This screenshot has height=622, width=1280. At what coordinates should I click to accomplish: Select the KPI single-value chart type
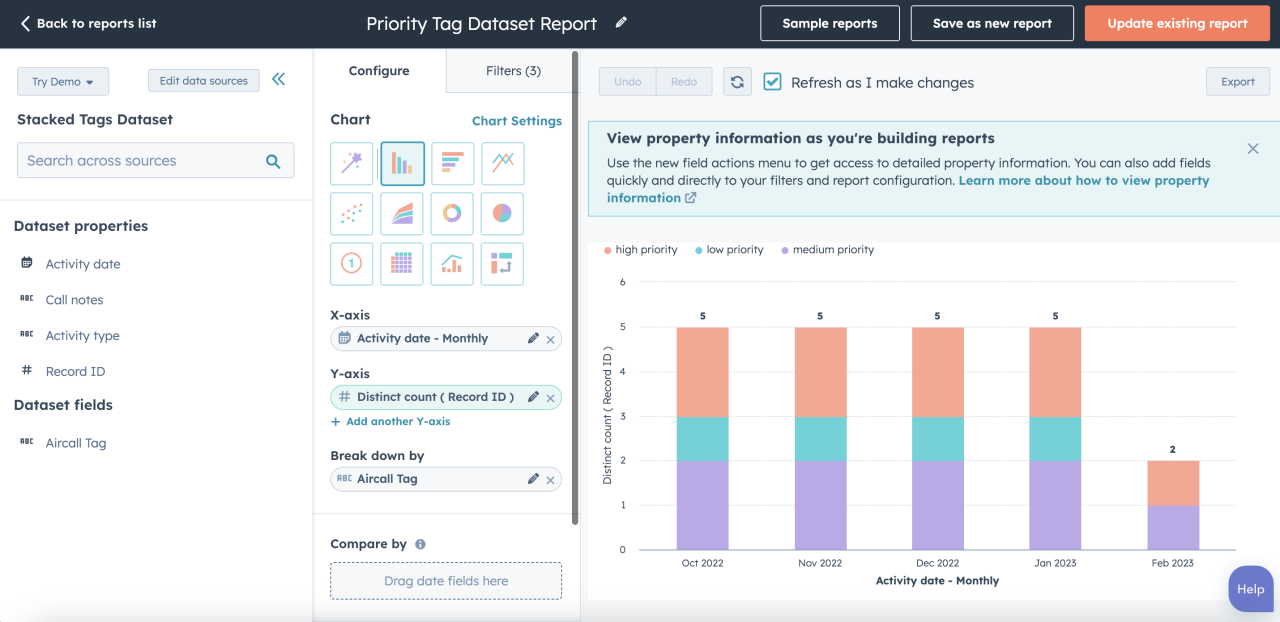coord(351,263)
